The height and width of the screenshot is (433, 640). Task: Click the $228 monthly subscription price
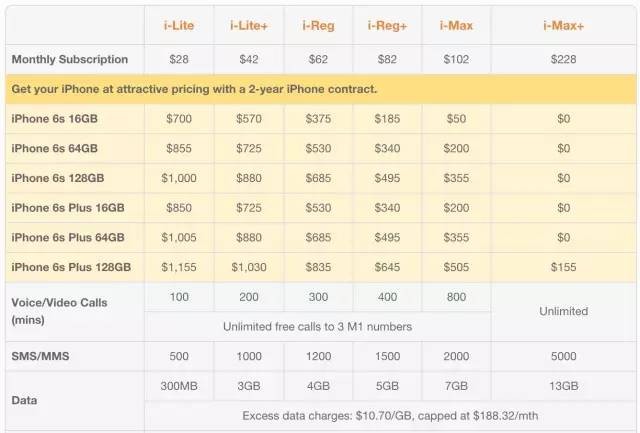click(563, 60)
